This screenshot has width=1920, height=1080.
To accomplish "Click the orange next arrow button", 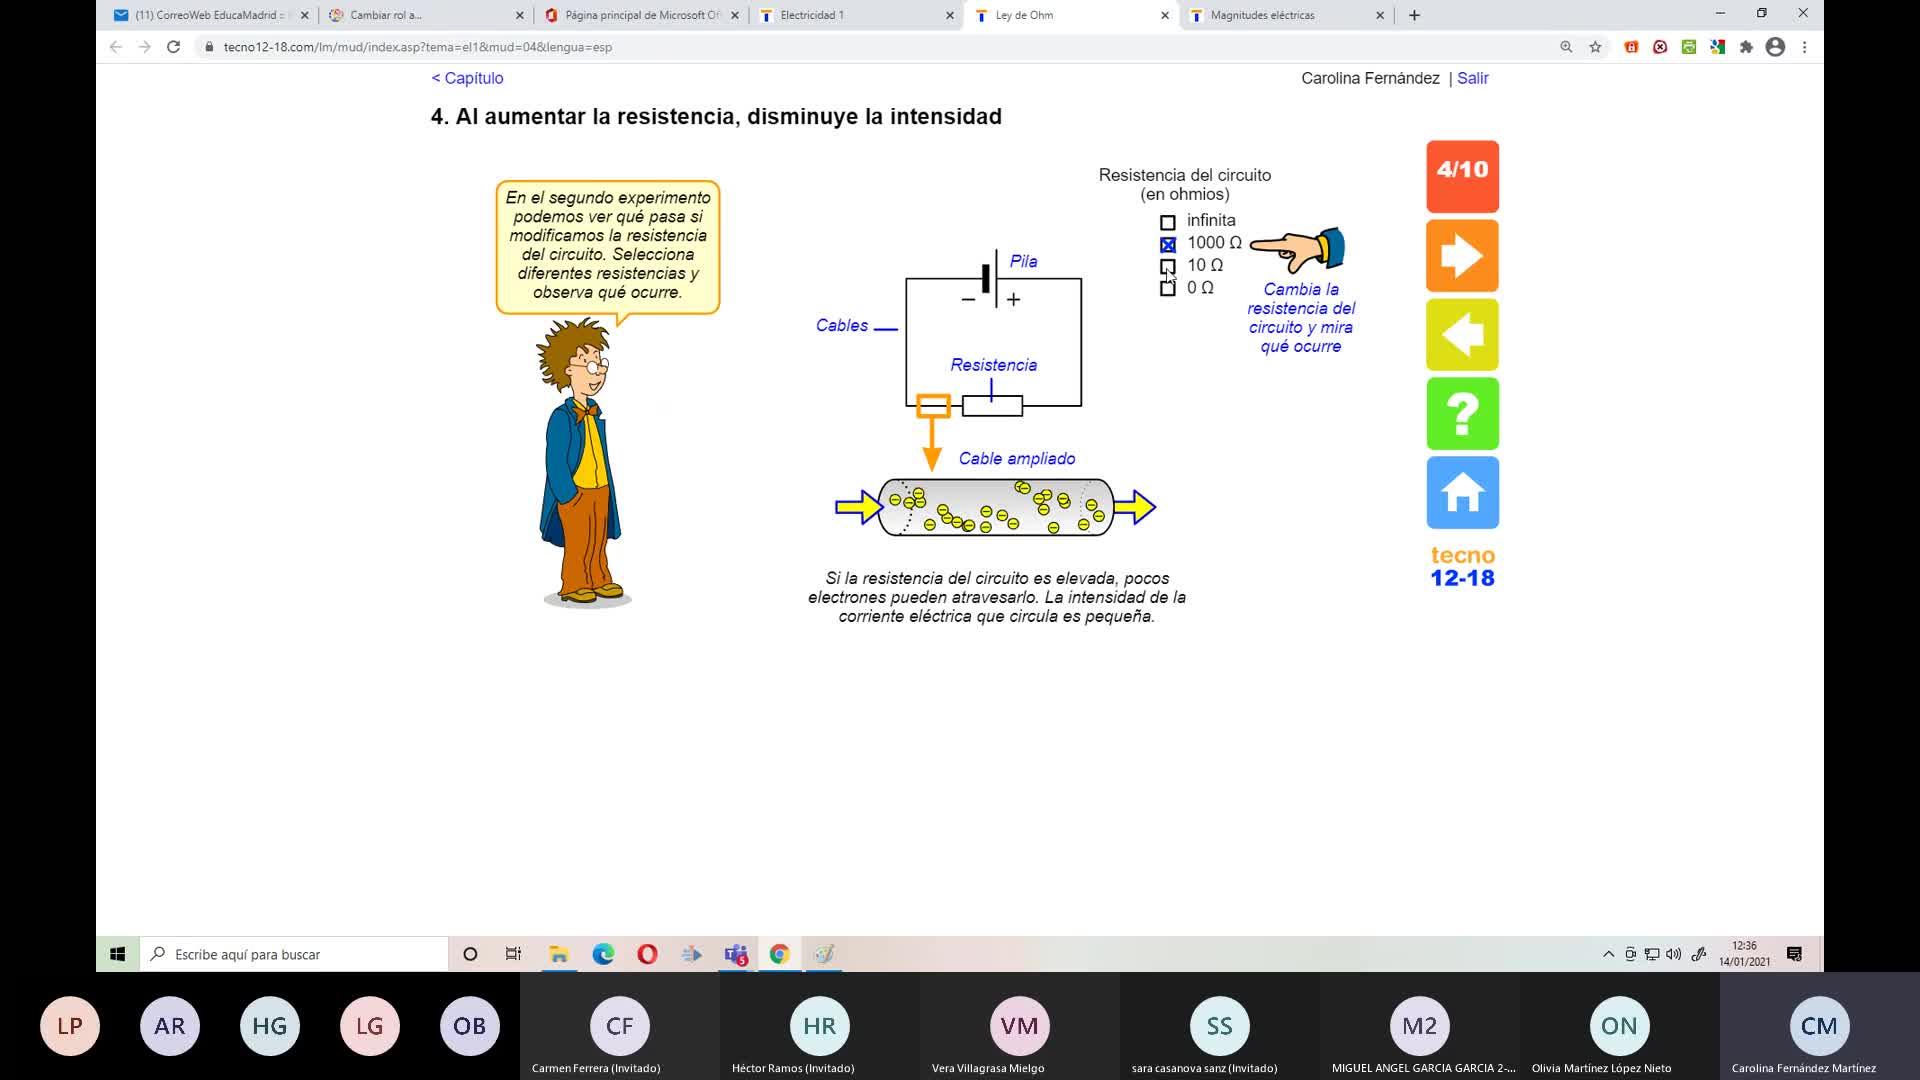I will click(1462, 256).
